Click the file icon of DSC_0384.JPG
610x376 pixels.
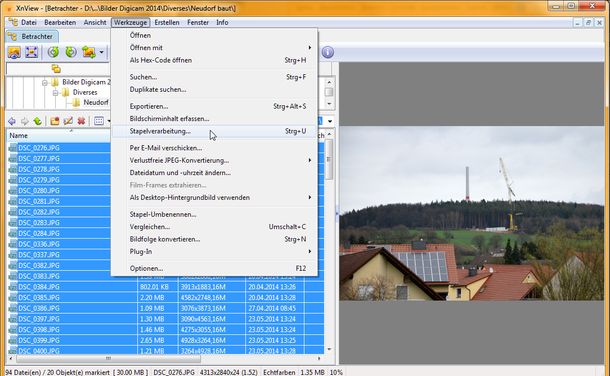13,287
